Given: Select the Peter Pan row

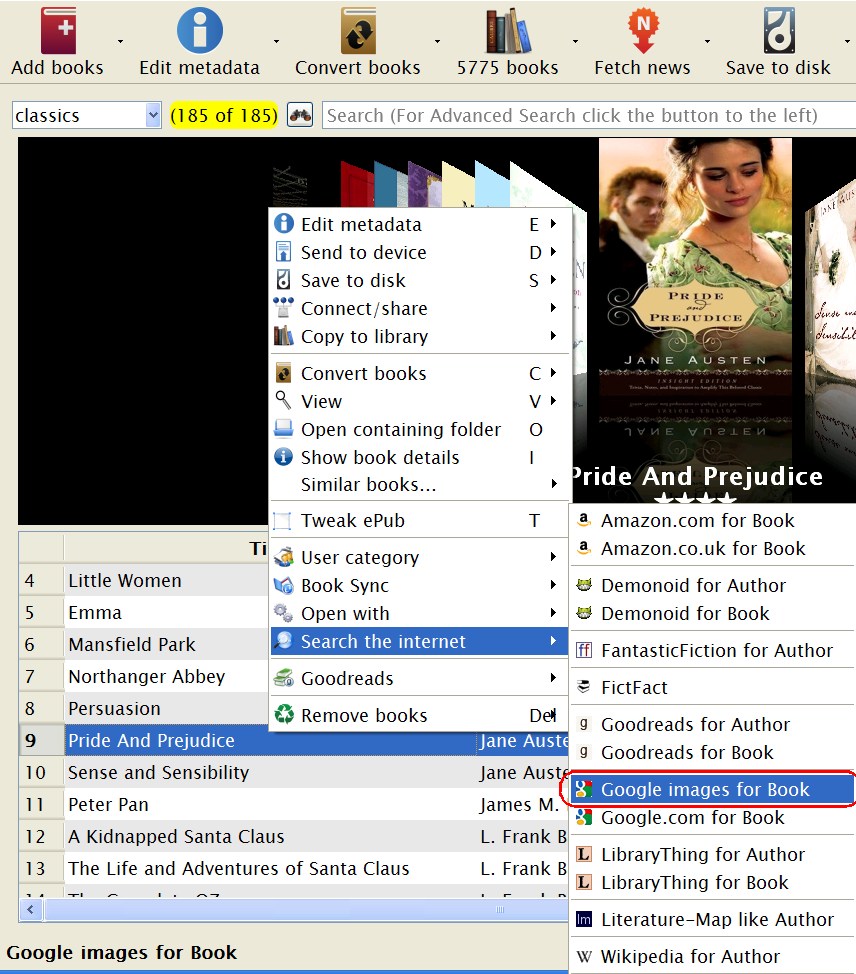Looking at the screenshot, I should coord(294,804).
